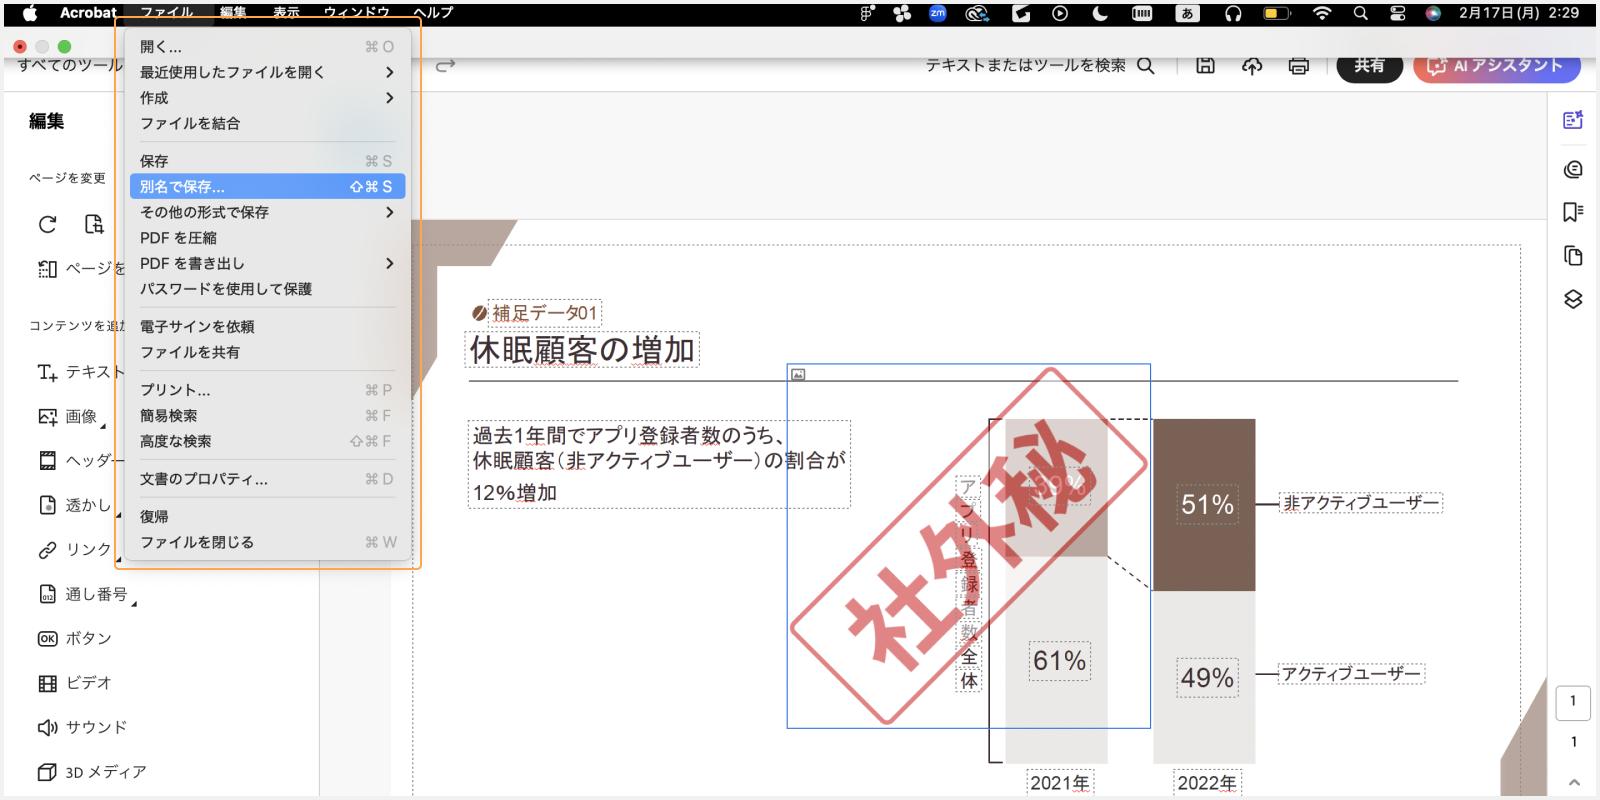Choose the ボタン tool
Image resolution: width=1600 pixels, height=800 pixels.
(74, 638)
